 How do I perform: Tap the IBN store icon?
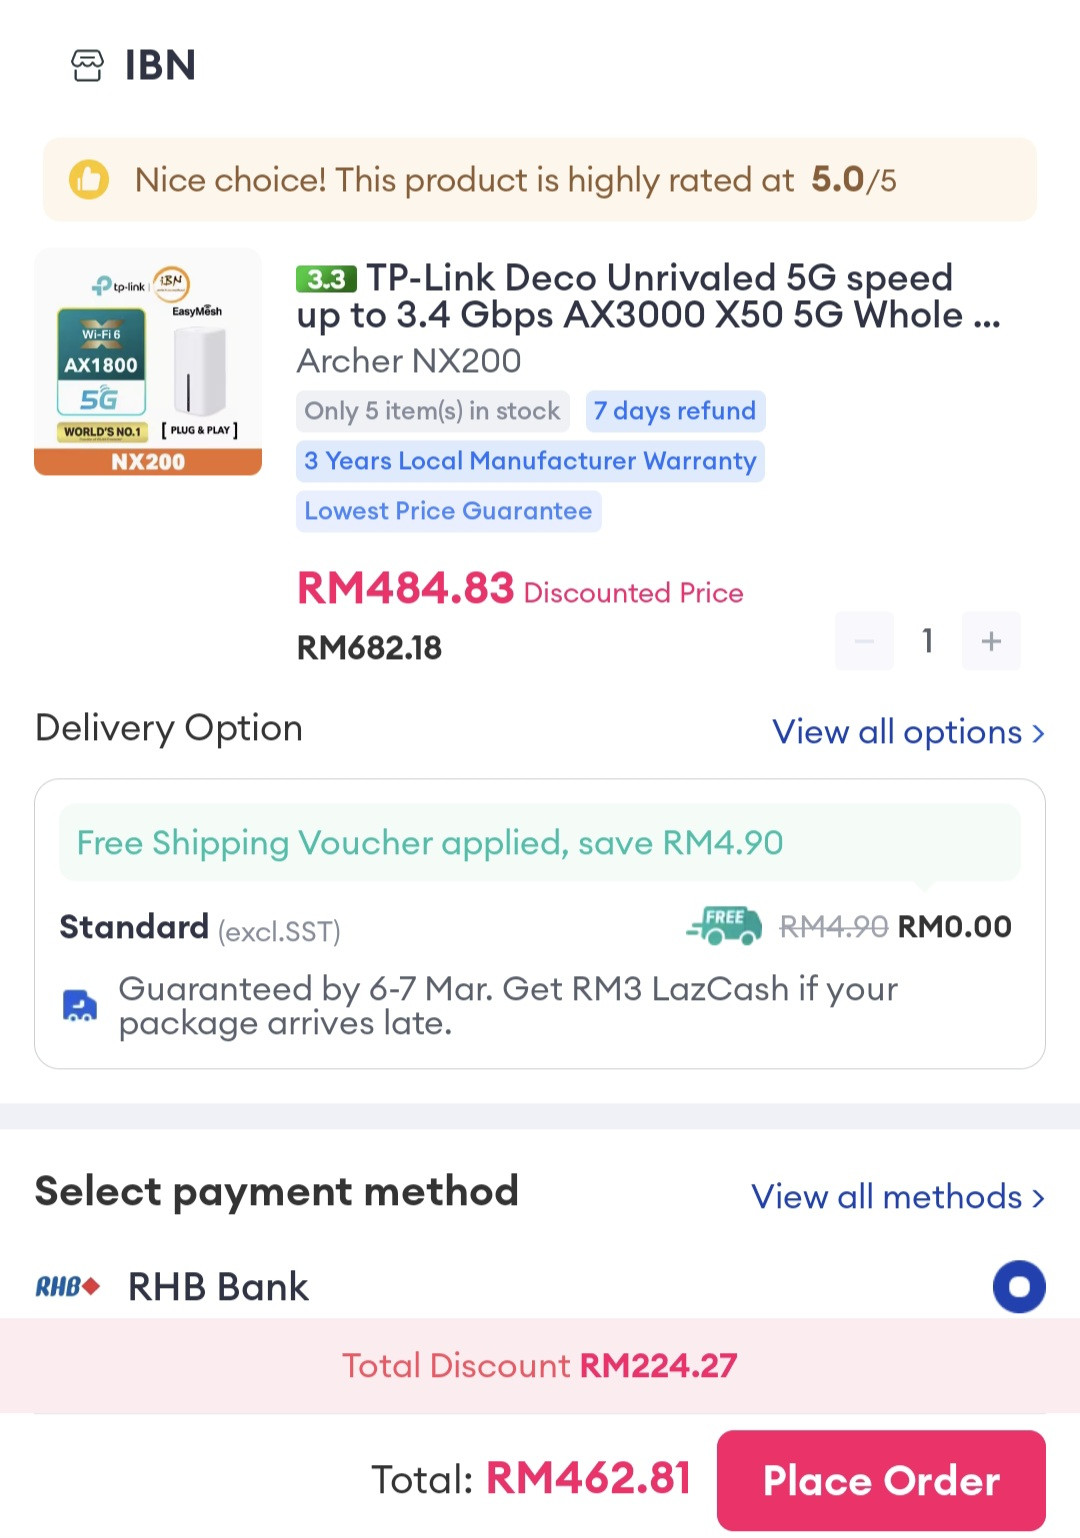87,66
